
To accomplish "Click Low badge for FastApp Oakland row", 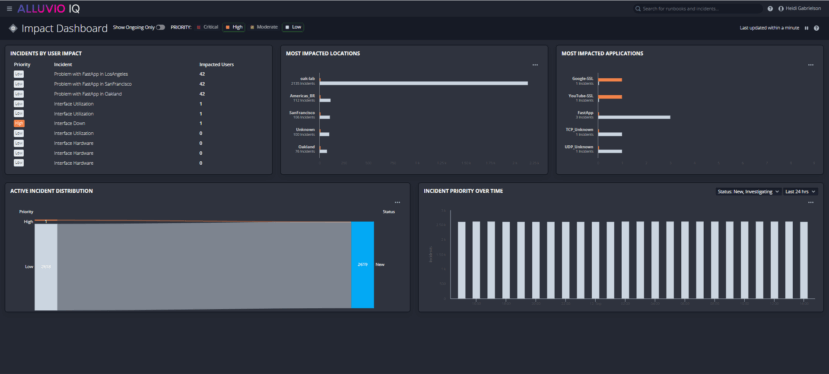I will click(19, 94).
